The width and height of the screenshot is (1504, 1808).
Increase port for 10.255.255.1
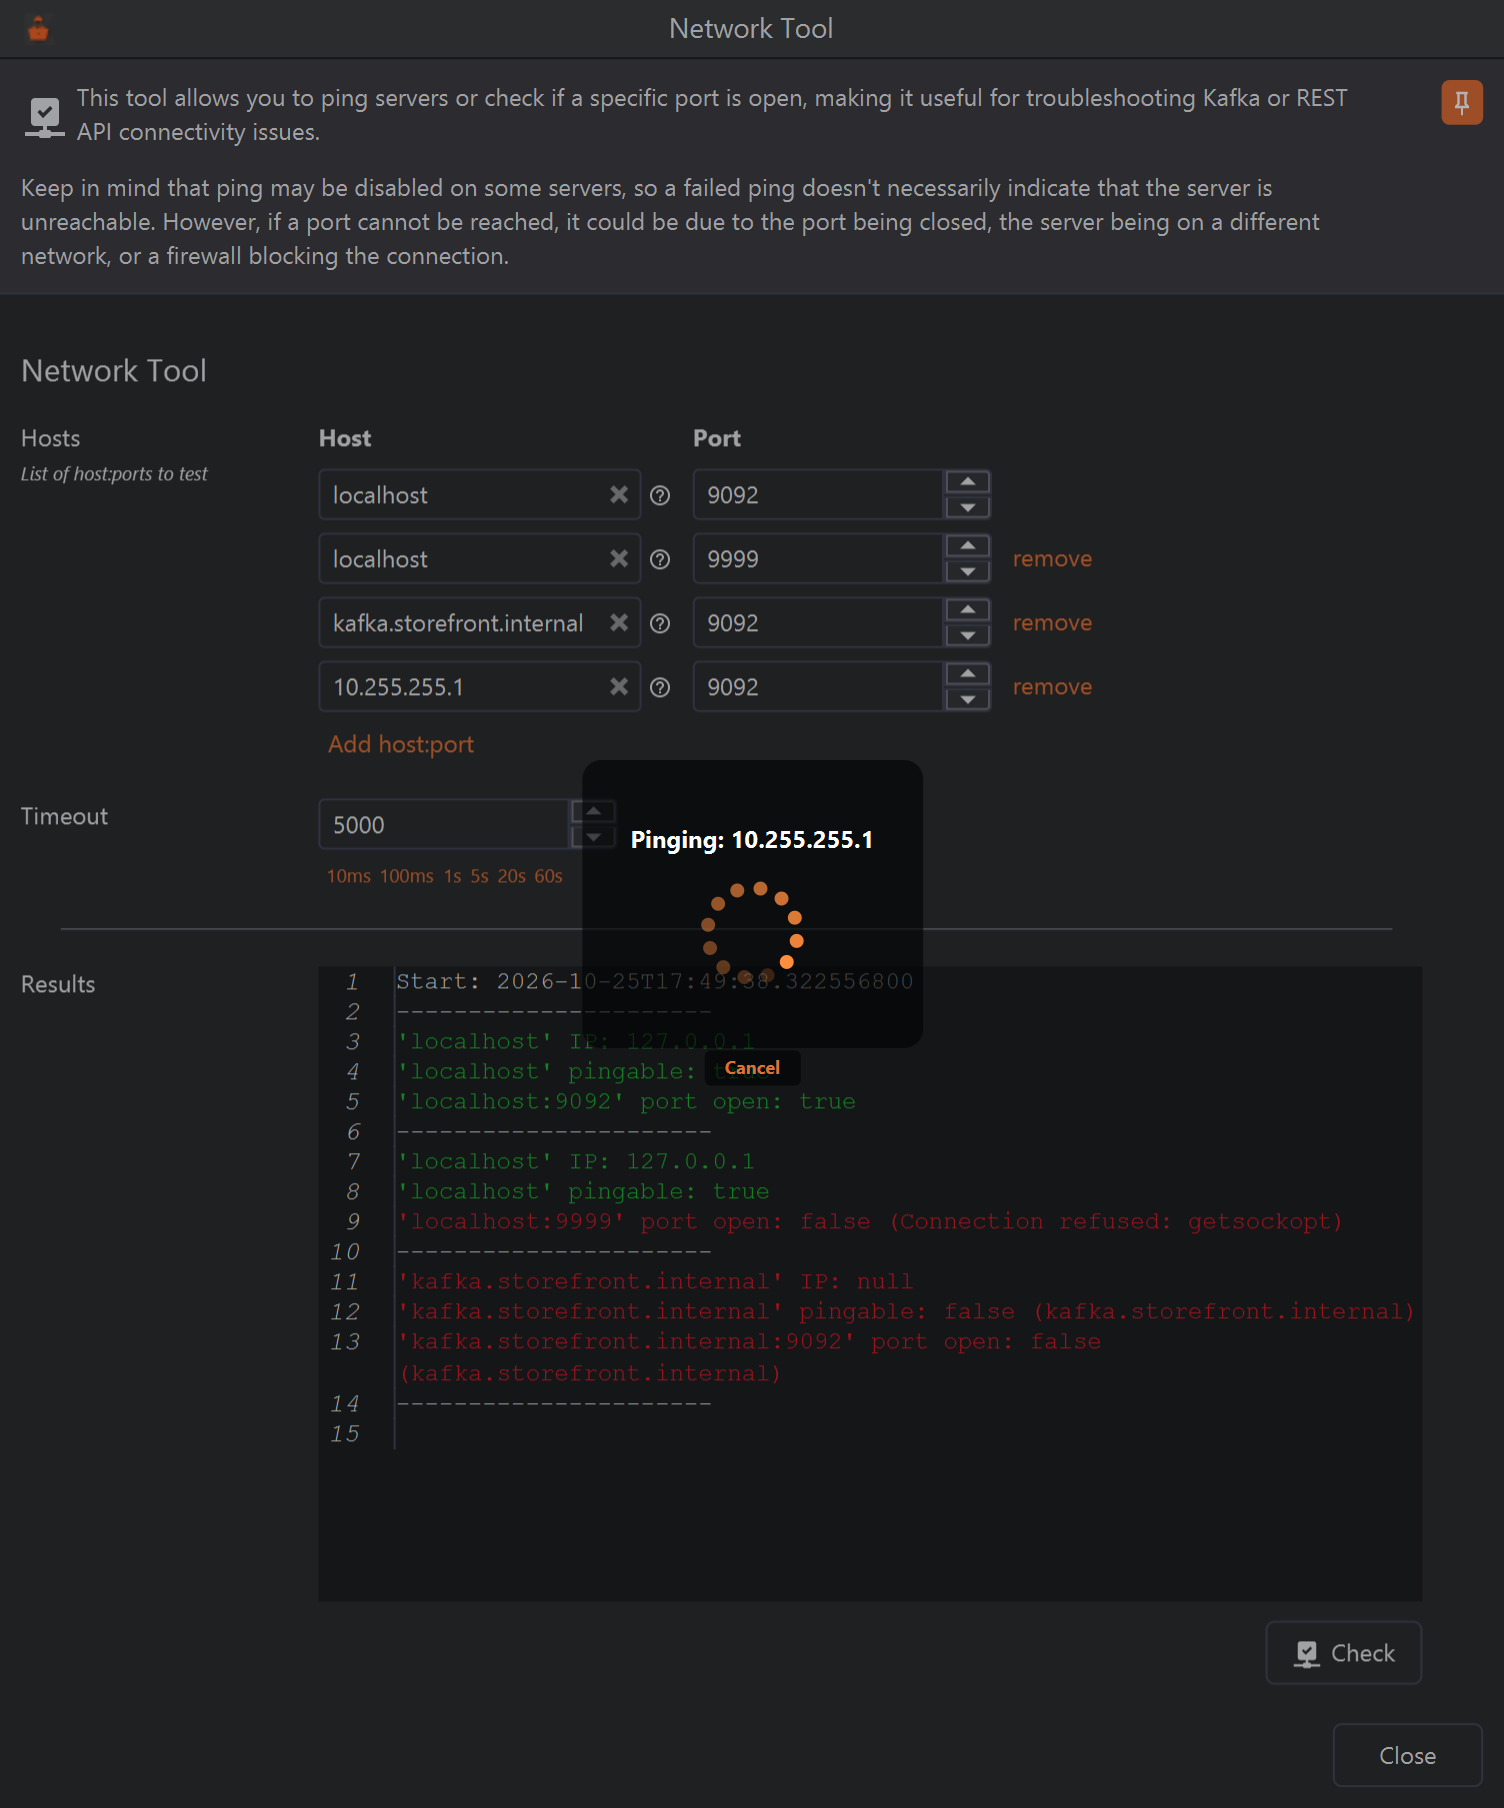(x=967, y=674)
